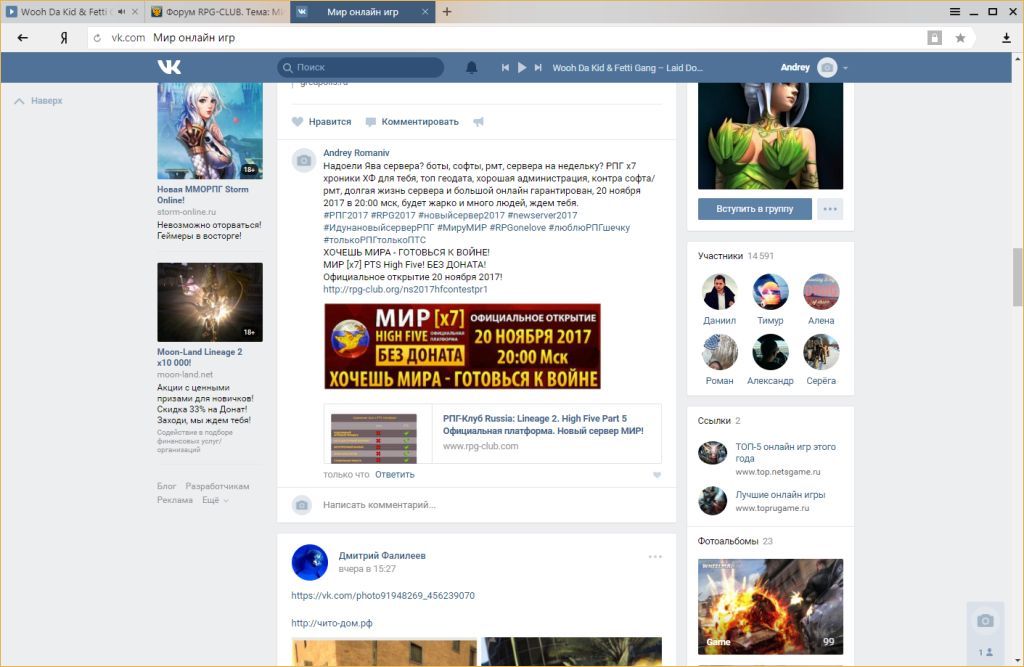Image resolution: width=1024 pixels, height=667 pixels.
Task: Switch to the Форум RPG-CLUB tab
Action: tap(216, 12)
